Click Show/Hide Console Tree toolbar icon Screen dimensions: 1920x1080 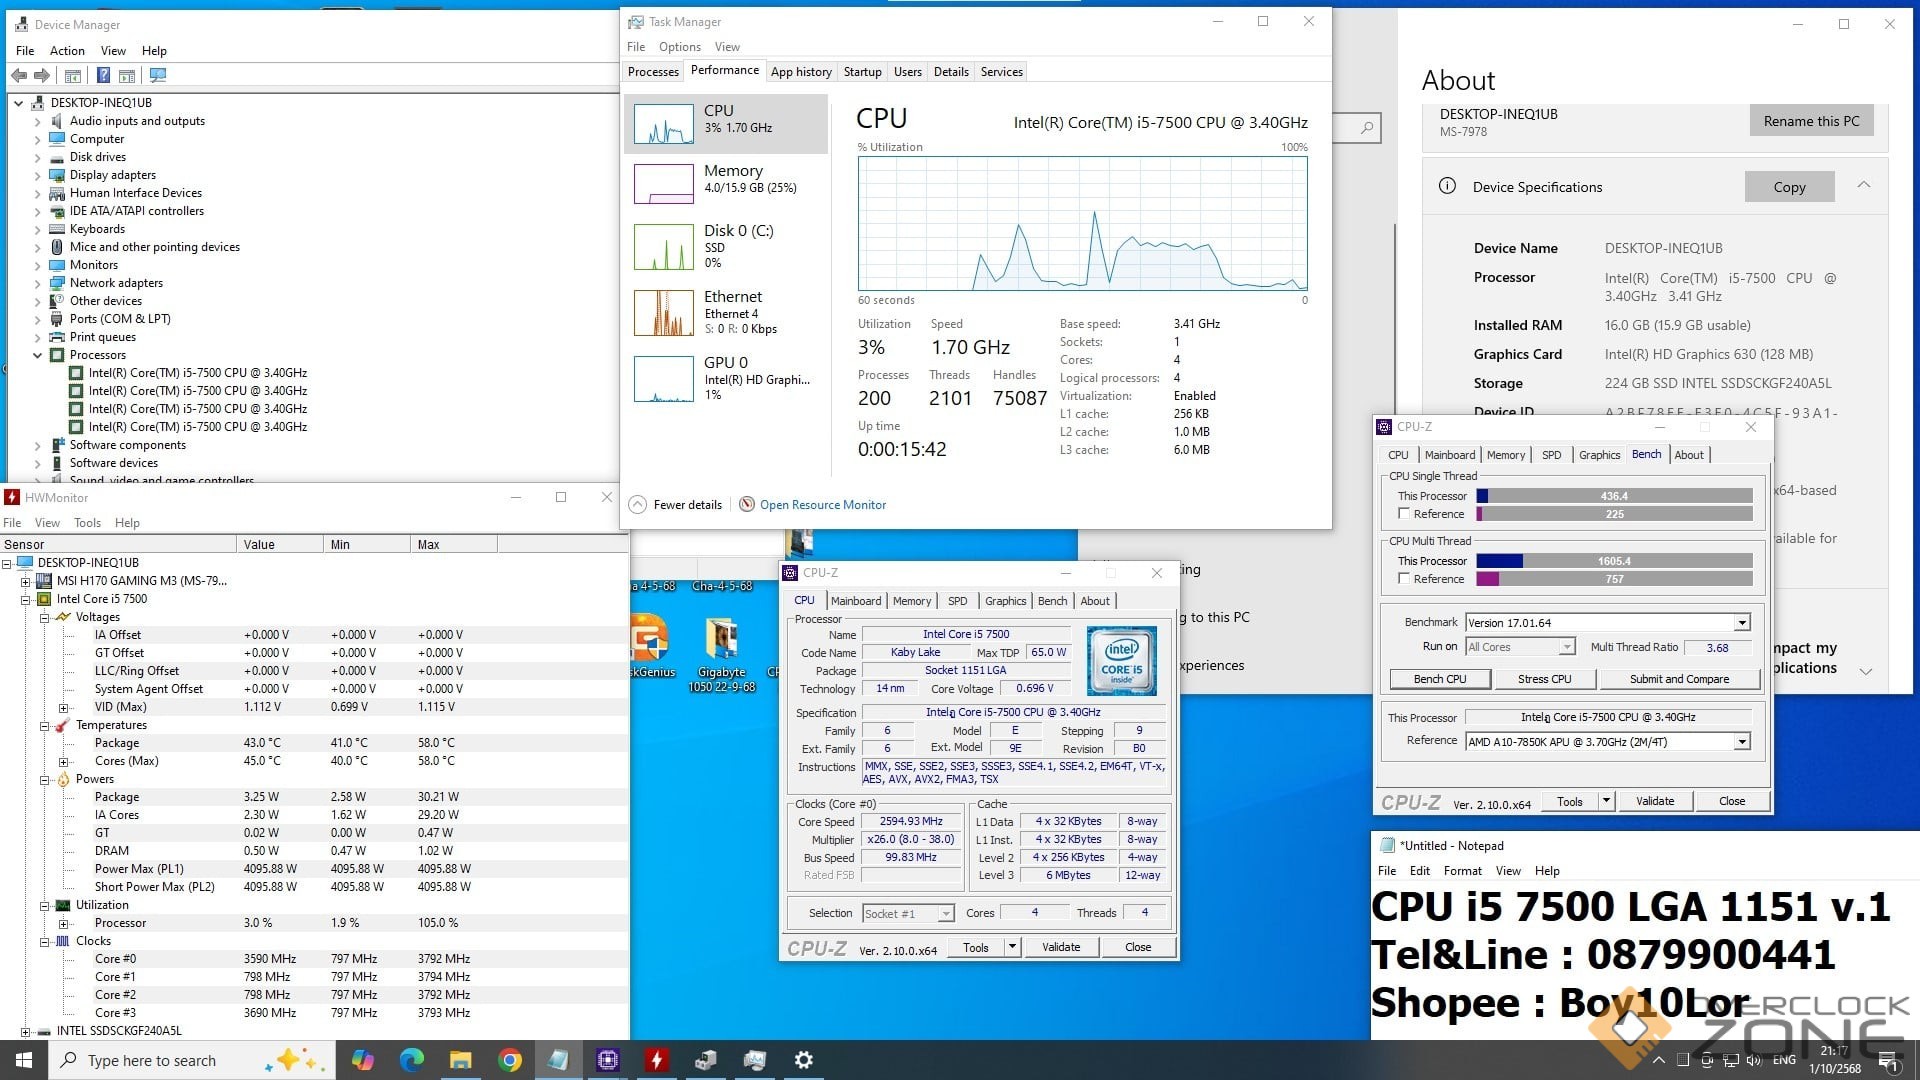pos(73,75)
